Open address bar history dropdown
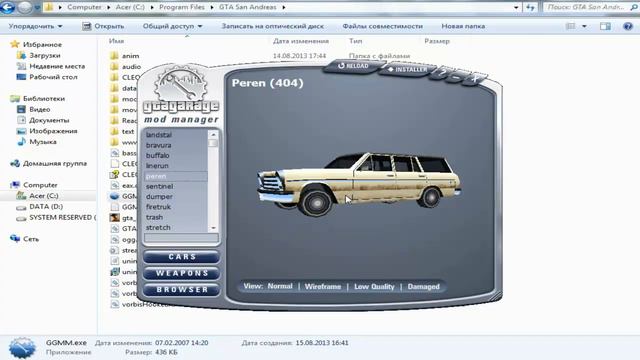This screenshot has height=360, width=640. [516, 7]
